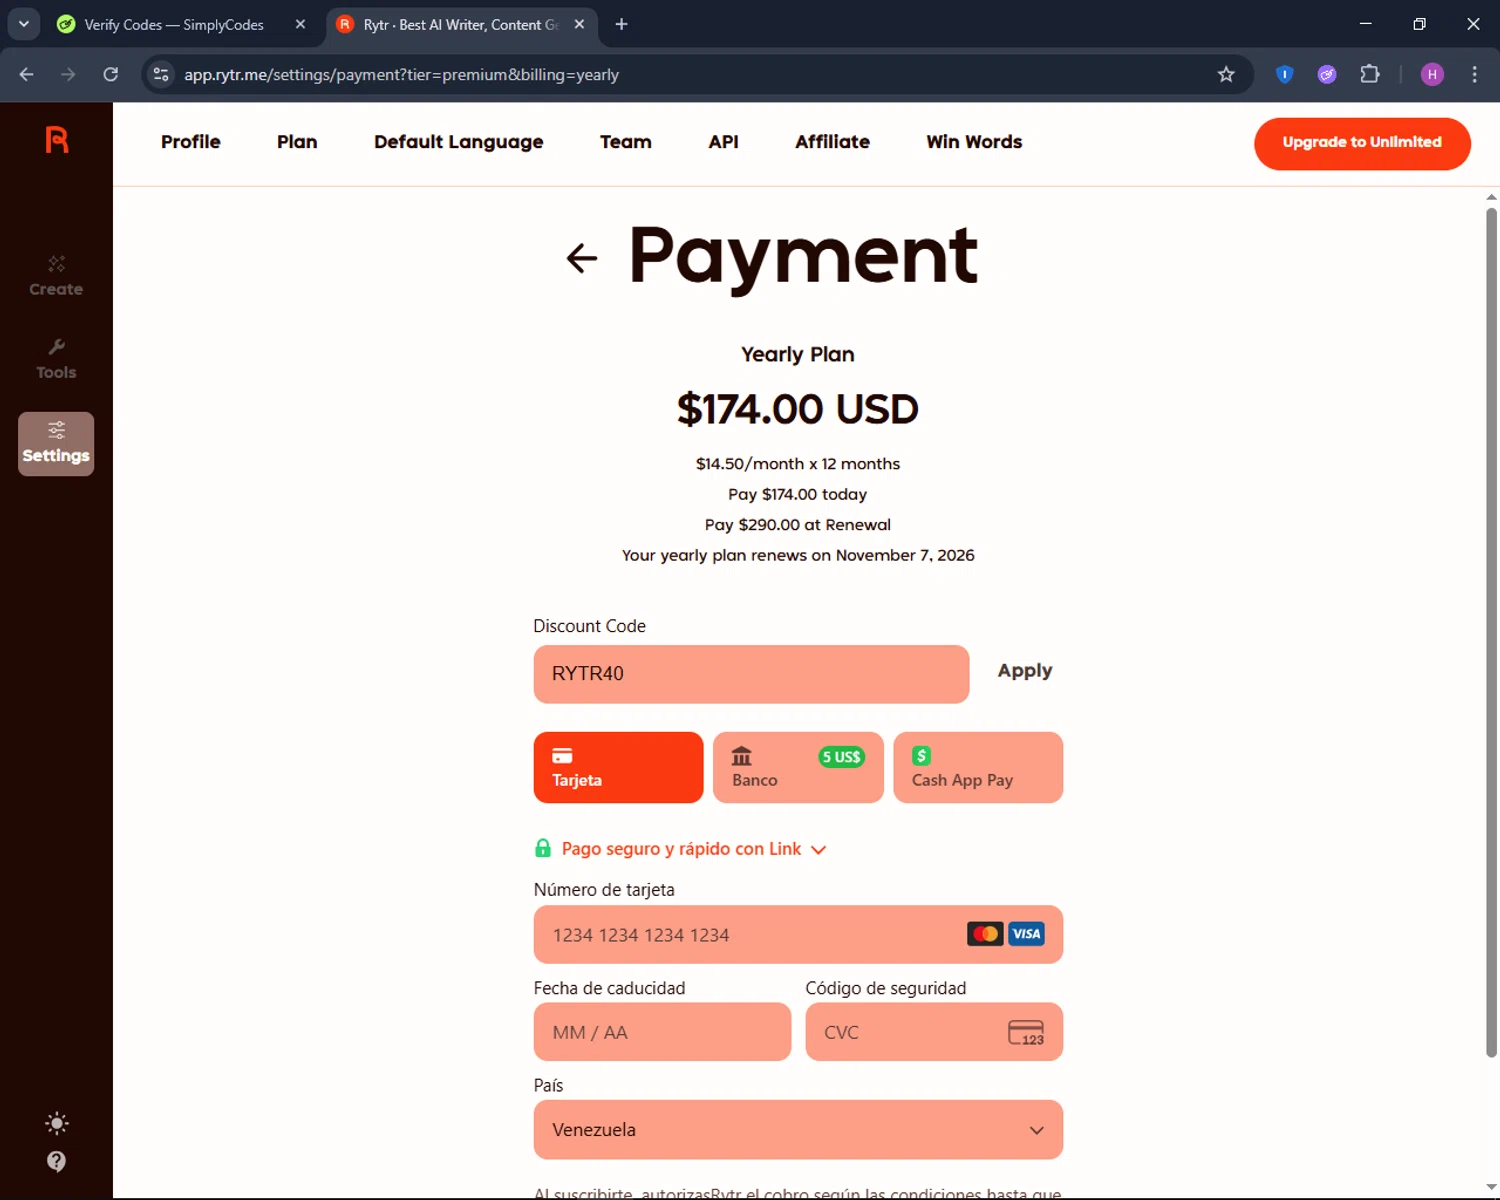The width and height of the screenshot is (1500, 1200).
Task: Open the purple round extension icon
Action: coord(1327,74)
